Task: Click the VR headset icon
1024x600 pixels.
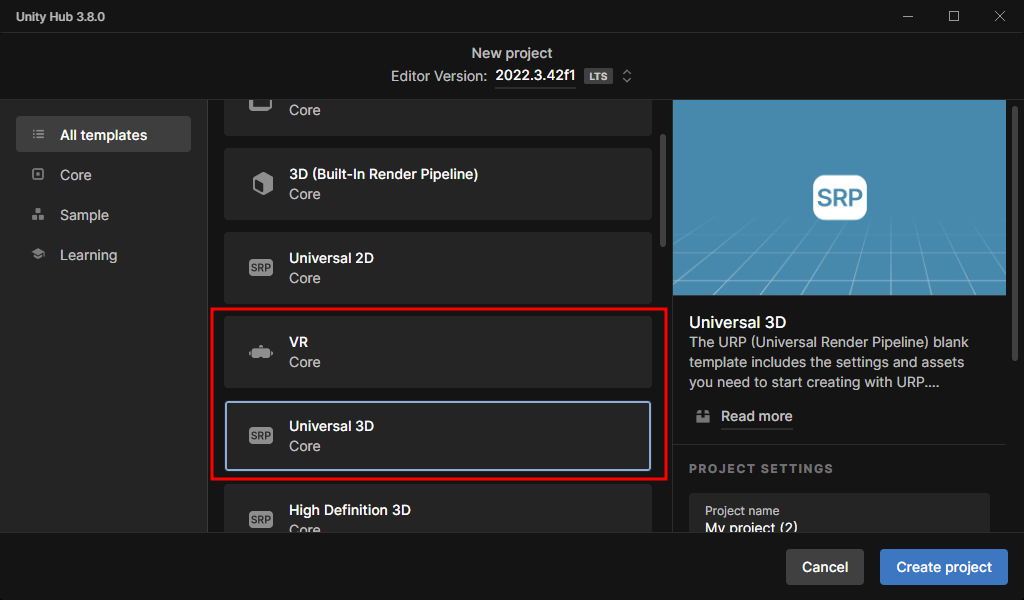Action: tap(261, 352)
